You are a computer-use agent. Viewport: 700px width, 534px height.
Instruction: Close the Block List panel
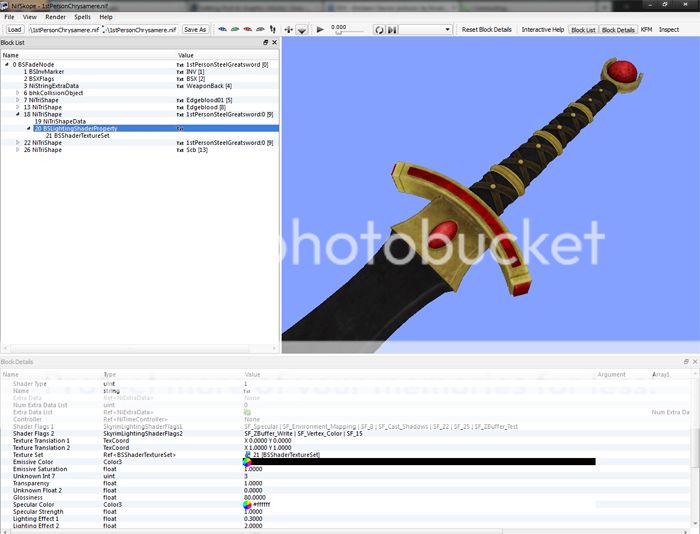point(275,42)
